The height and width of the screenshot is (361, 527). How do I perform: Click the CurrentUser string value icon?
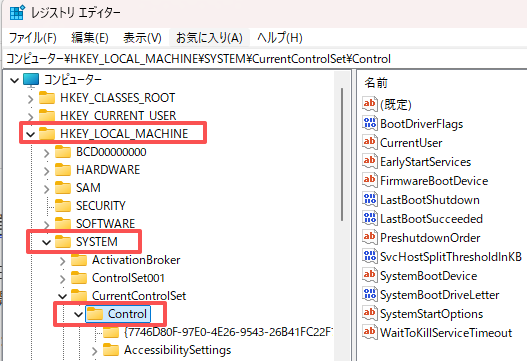tap(370, 142)
